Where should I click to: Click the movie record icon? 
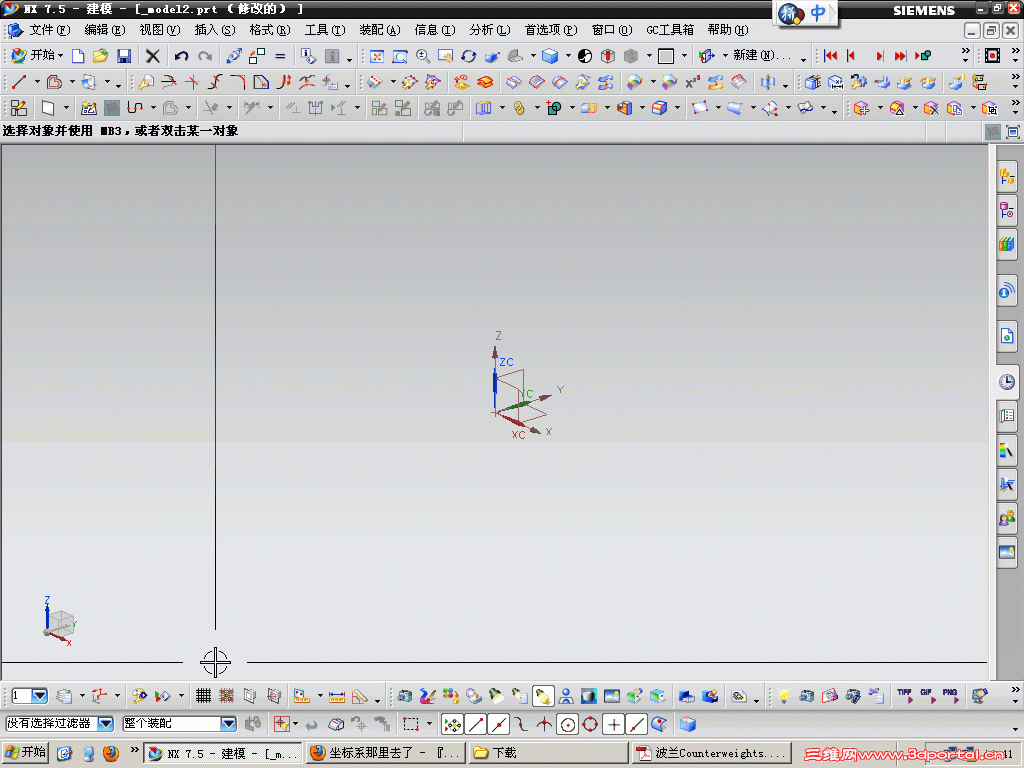(x=992, y=56)
